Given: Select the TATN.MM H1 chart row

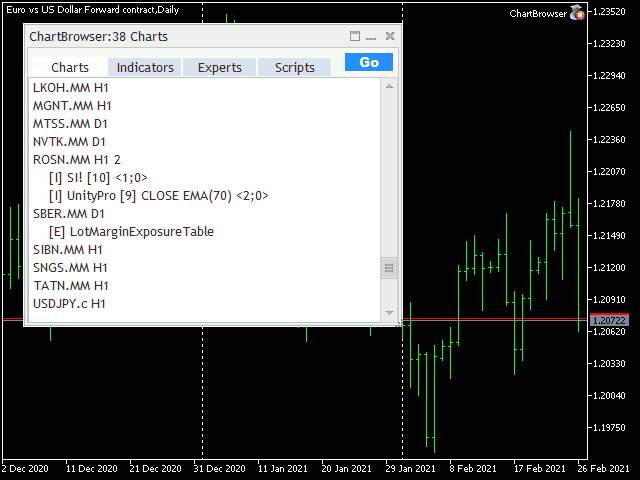Looking at the screenshot, I should pos(205,285).
